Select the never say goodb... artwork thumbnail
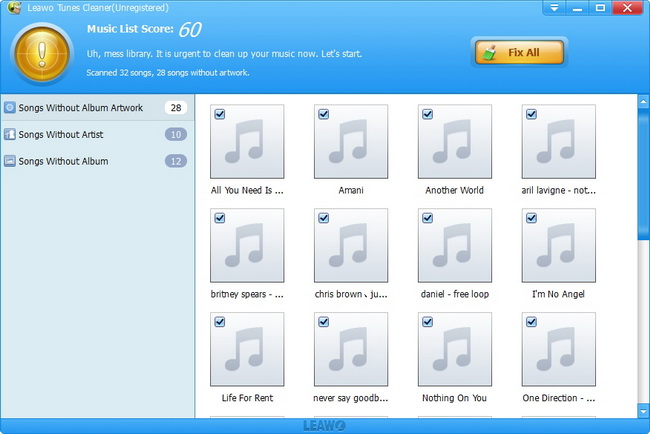 click(351, 349)
